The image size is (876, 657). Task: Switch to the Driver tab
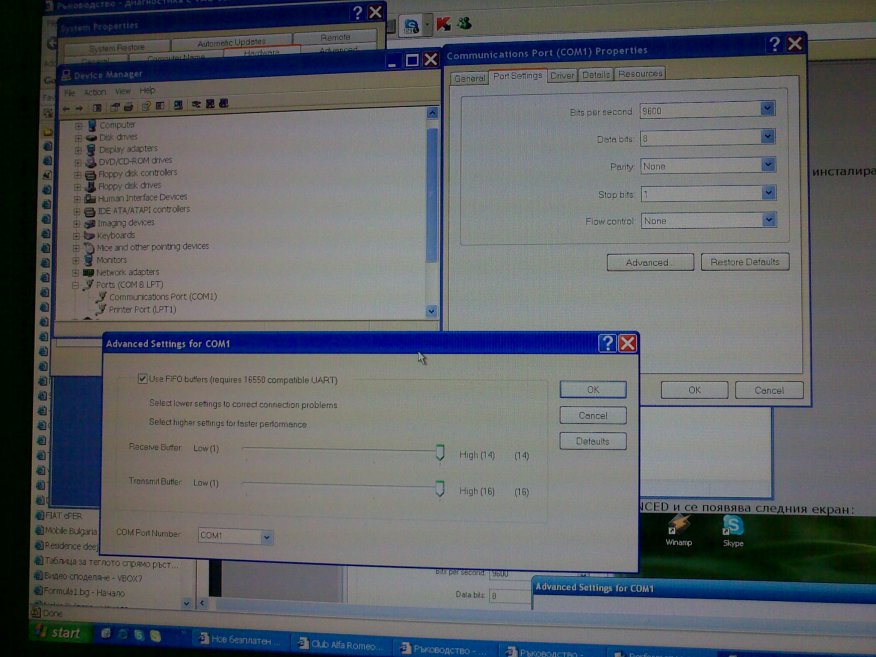(562, 75)
